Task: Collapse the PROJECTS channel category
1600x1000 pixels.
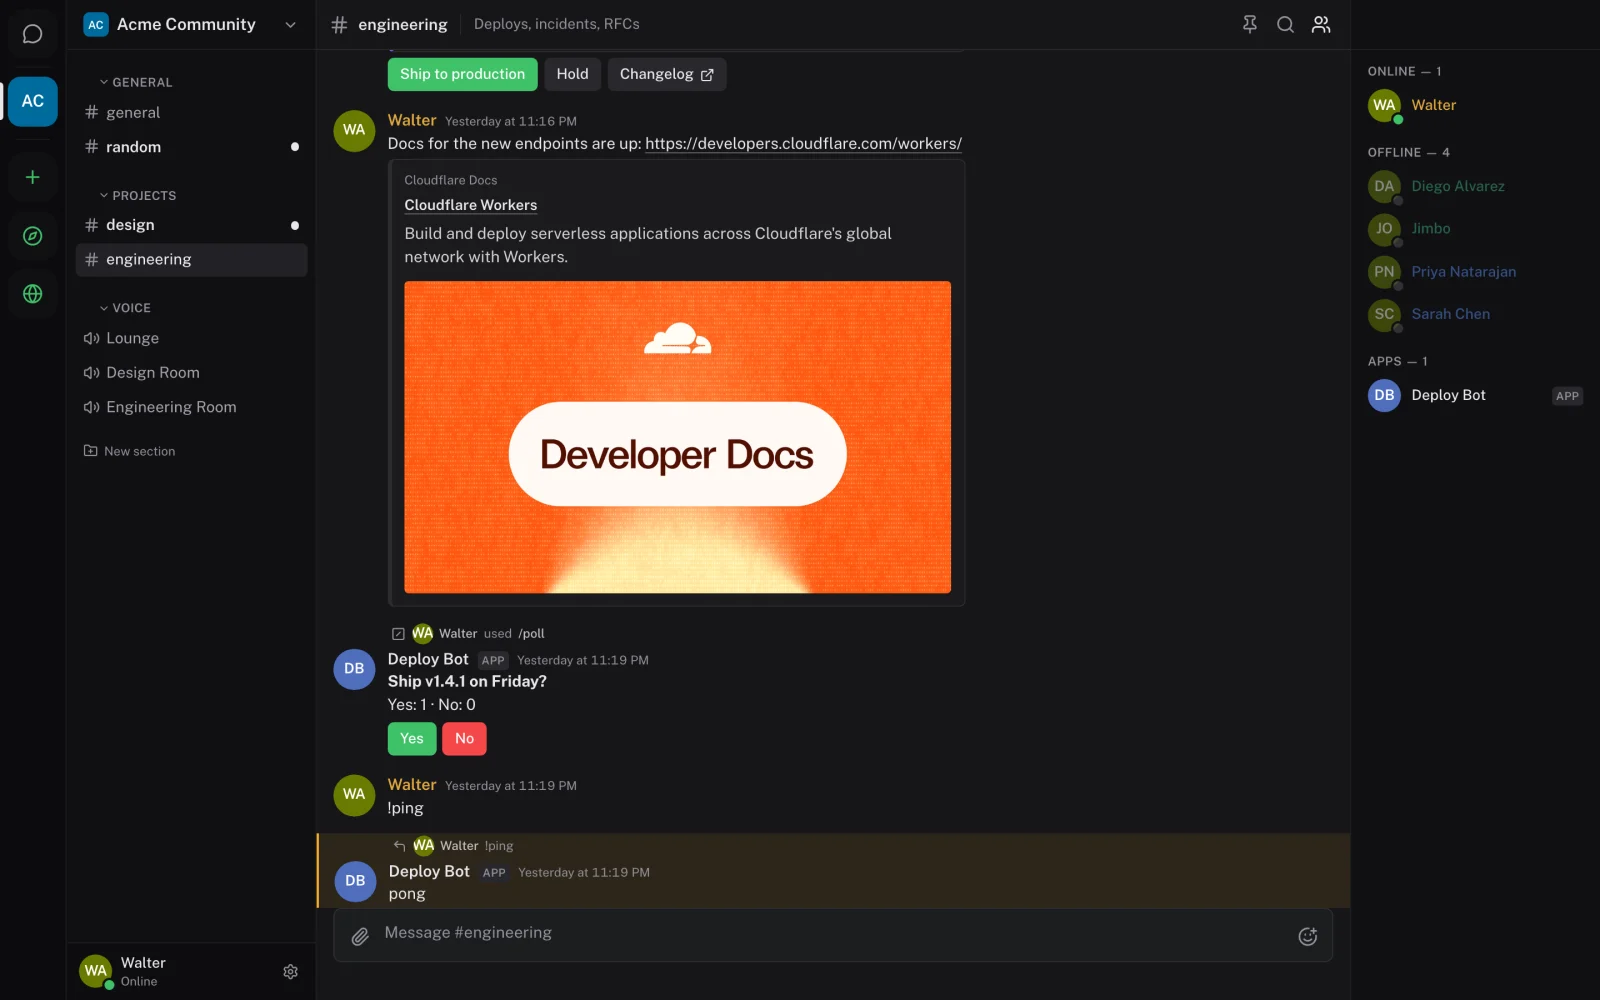Action: (x=138, y=195)
